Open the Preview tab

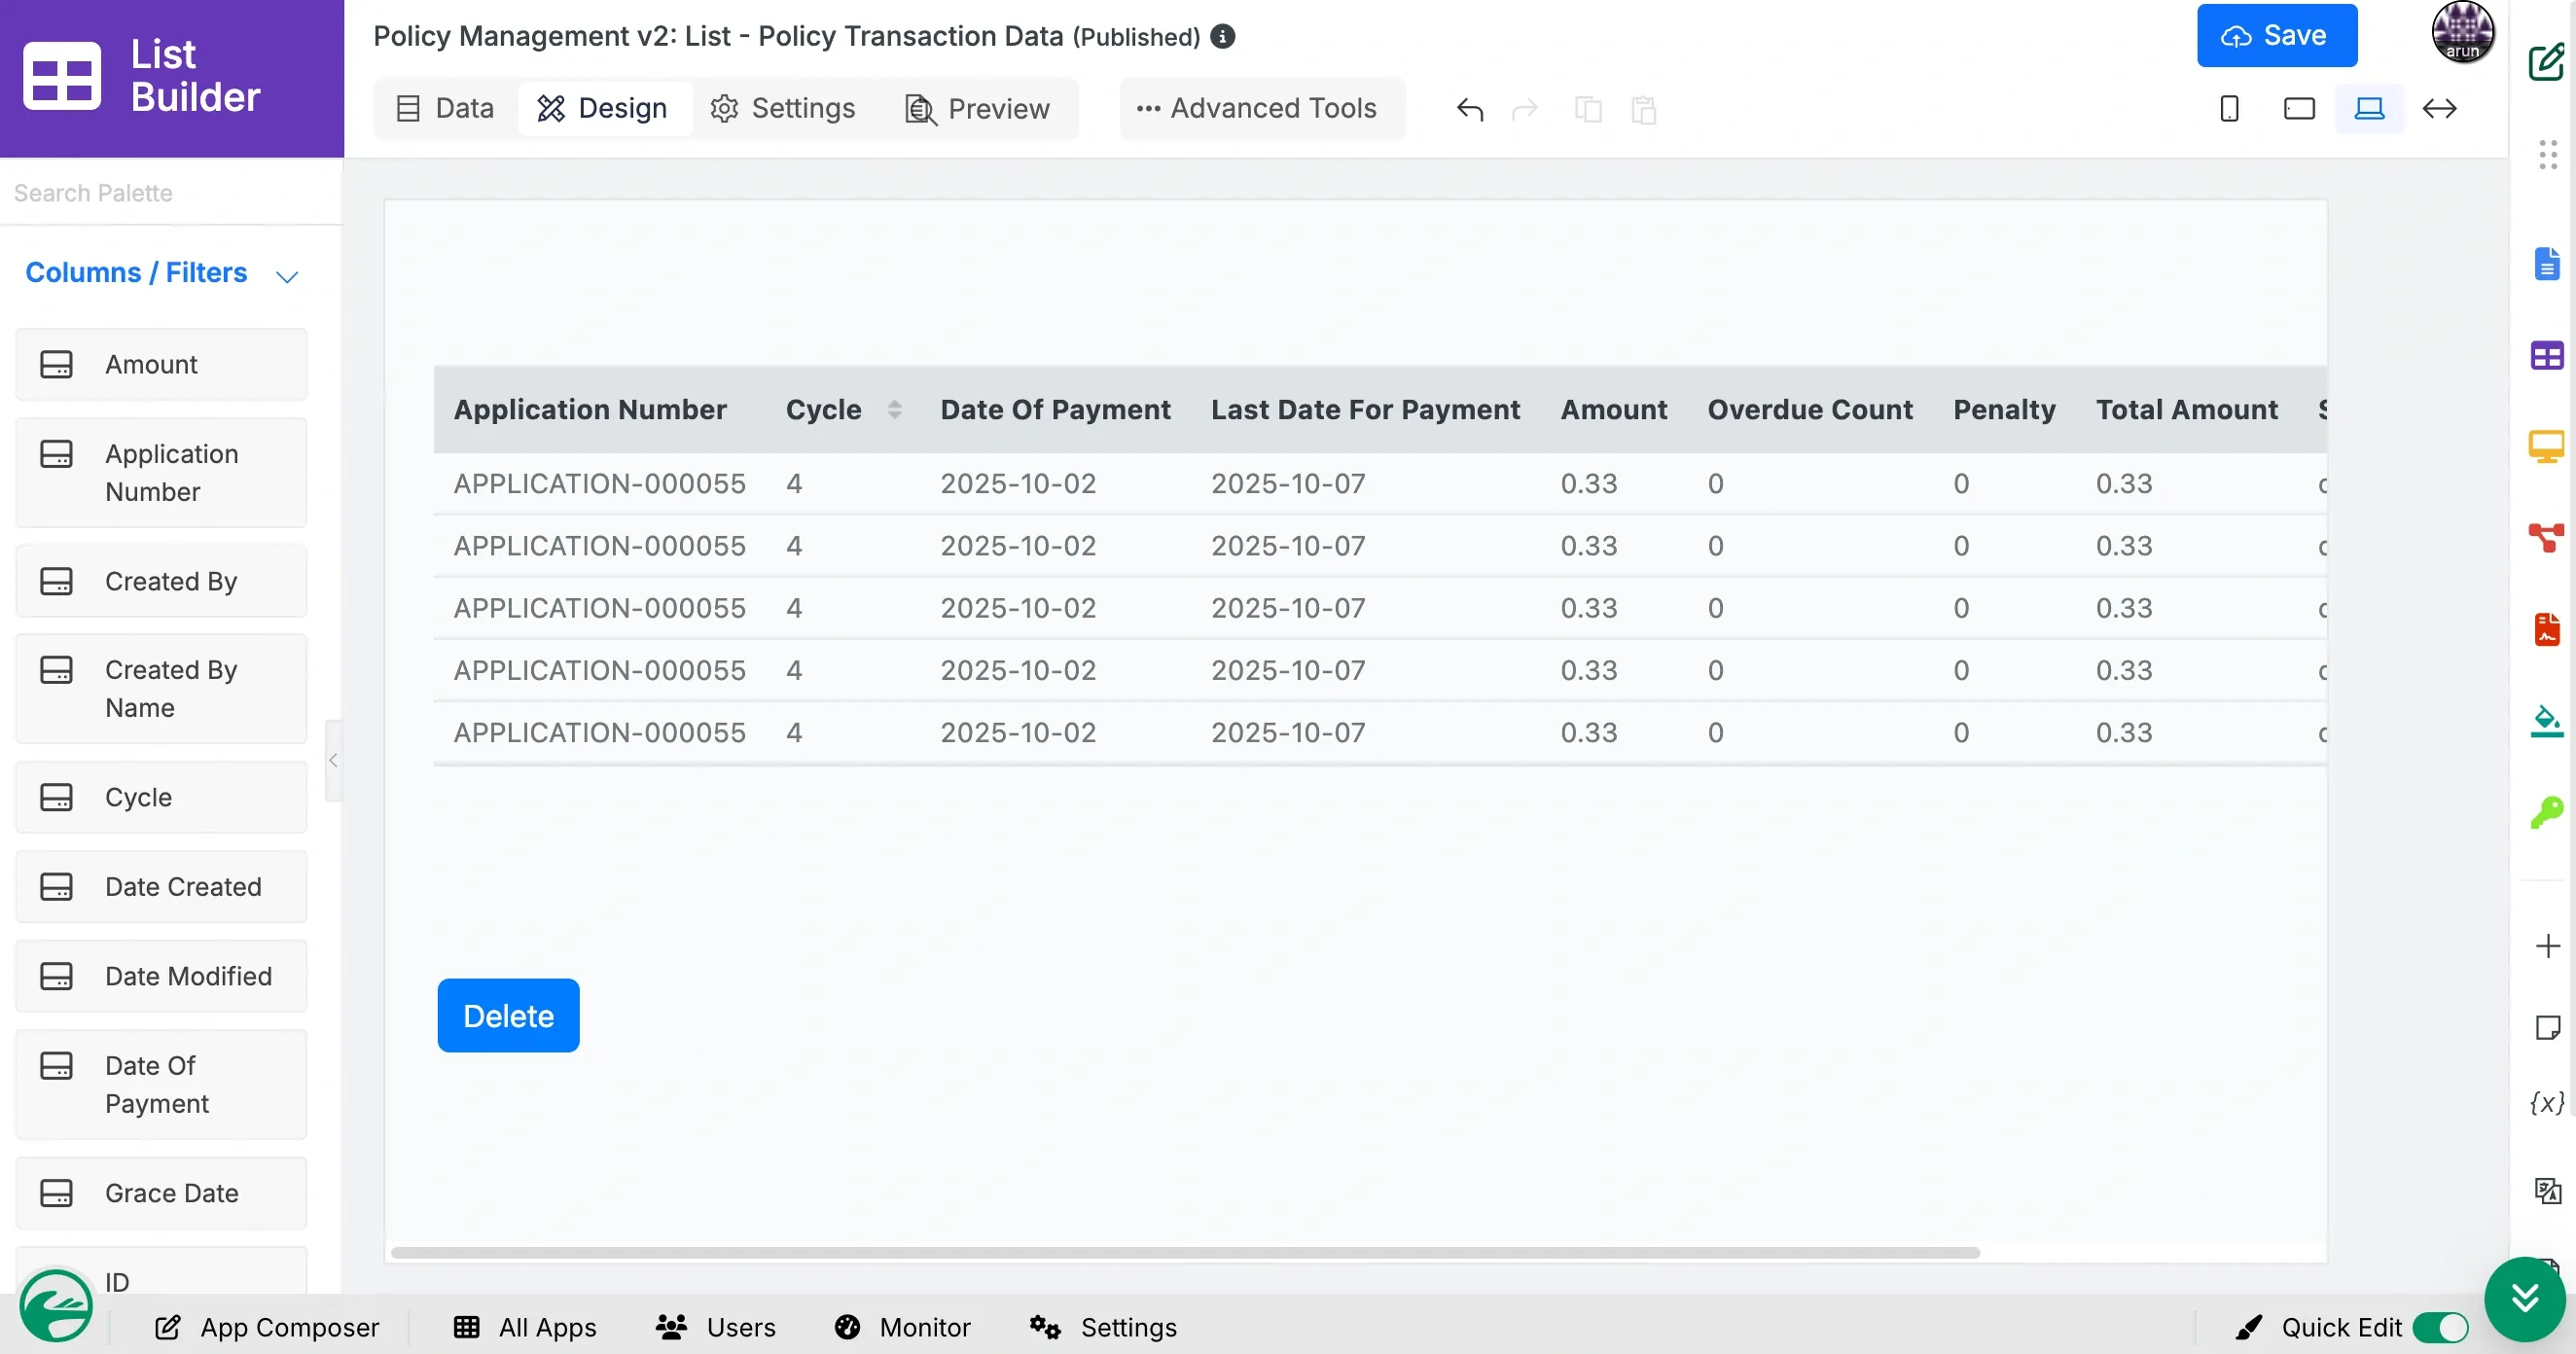coord(977,108)
